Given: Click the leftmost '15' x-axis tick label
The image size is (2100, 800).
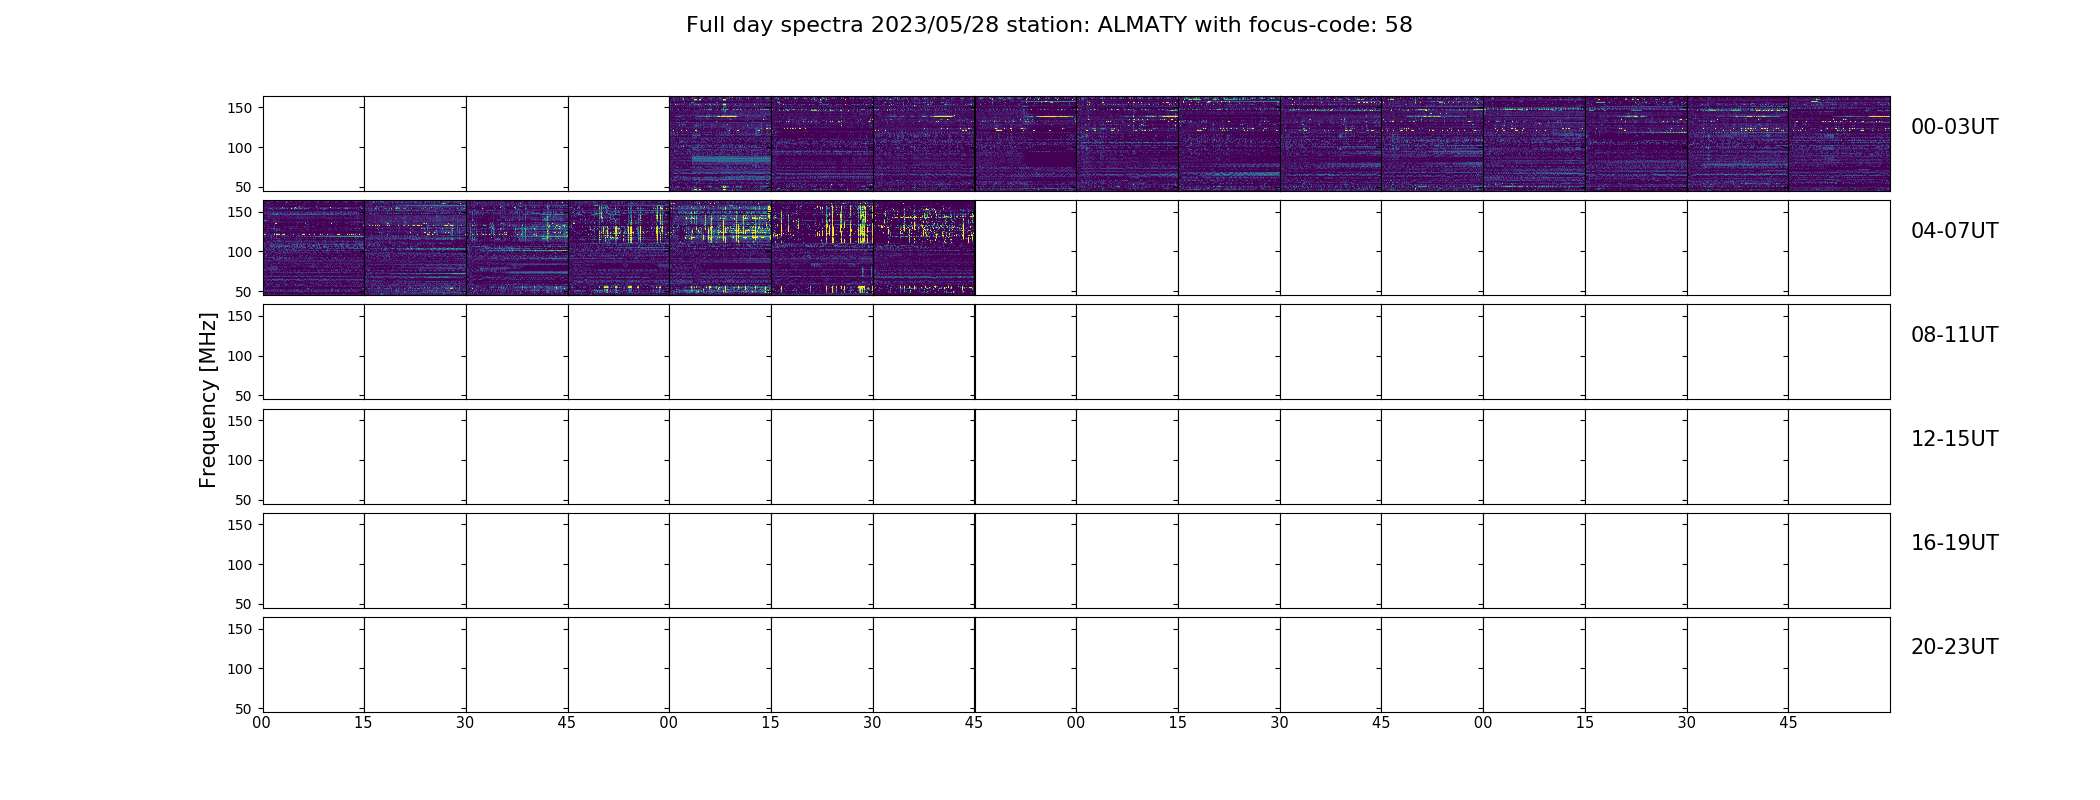Looking at the screenshot, I should pos(363,723).
